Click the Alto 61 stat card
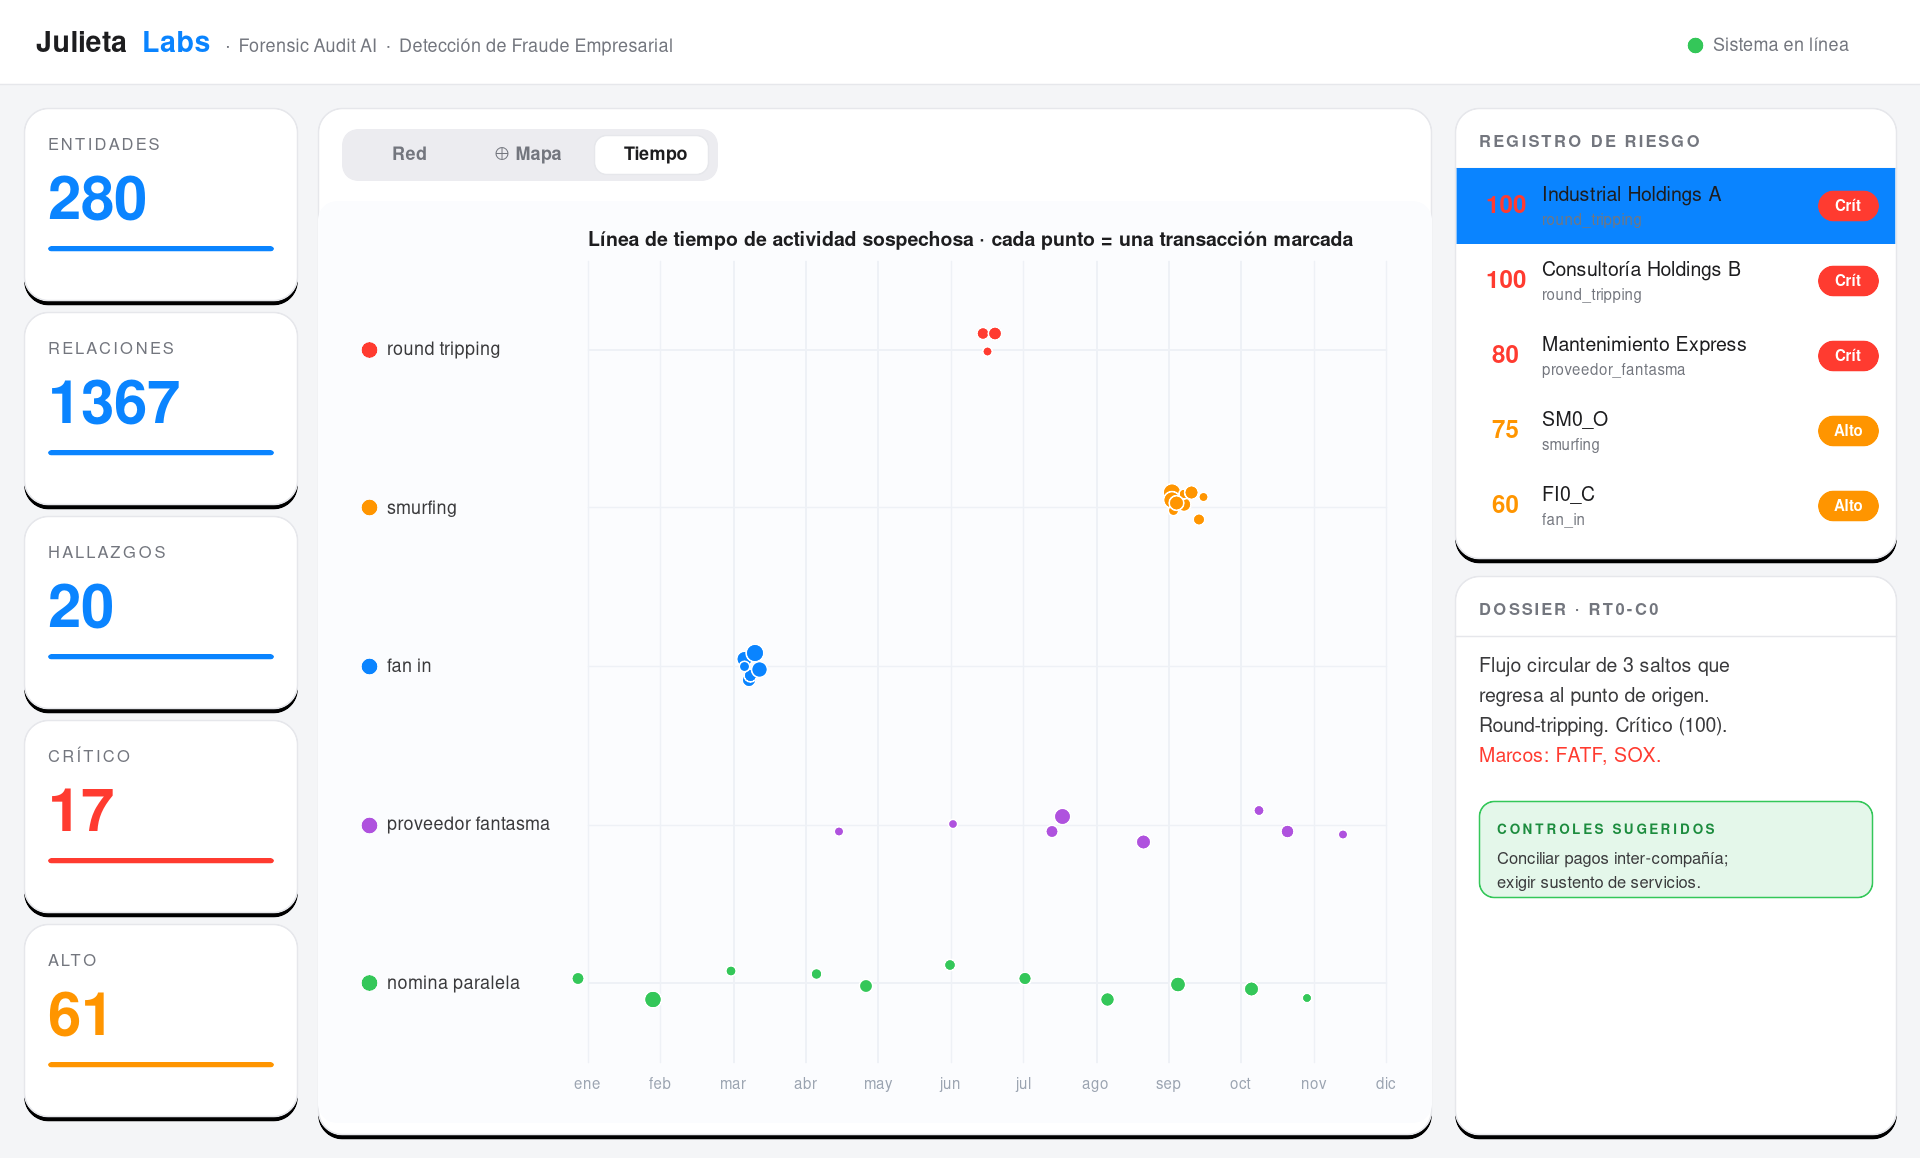Image resolution: width=1920 pixels, height=1158 pixels. pyautogui.click(x=161, y=1021)
